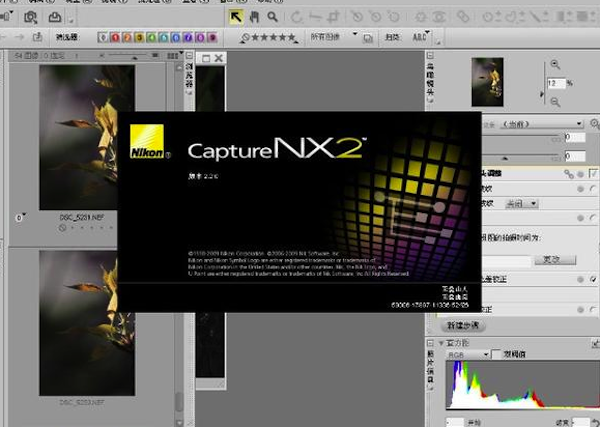Click the link chain icon in adjustment row
This screenshot has width=600, height=427.
[x=569, y=174]
